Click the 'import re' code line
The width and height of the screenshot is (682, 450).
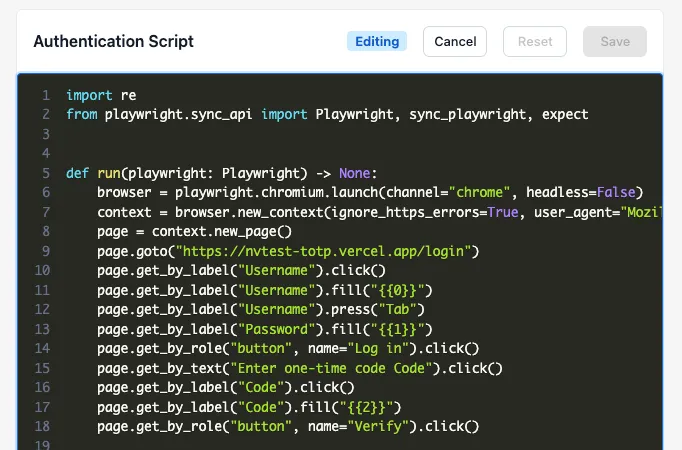pyautogui.click(x=101, y=95)
